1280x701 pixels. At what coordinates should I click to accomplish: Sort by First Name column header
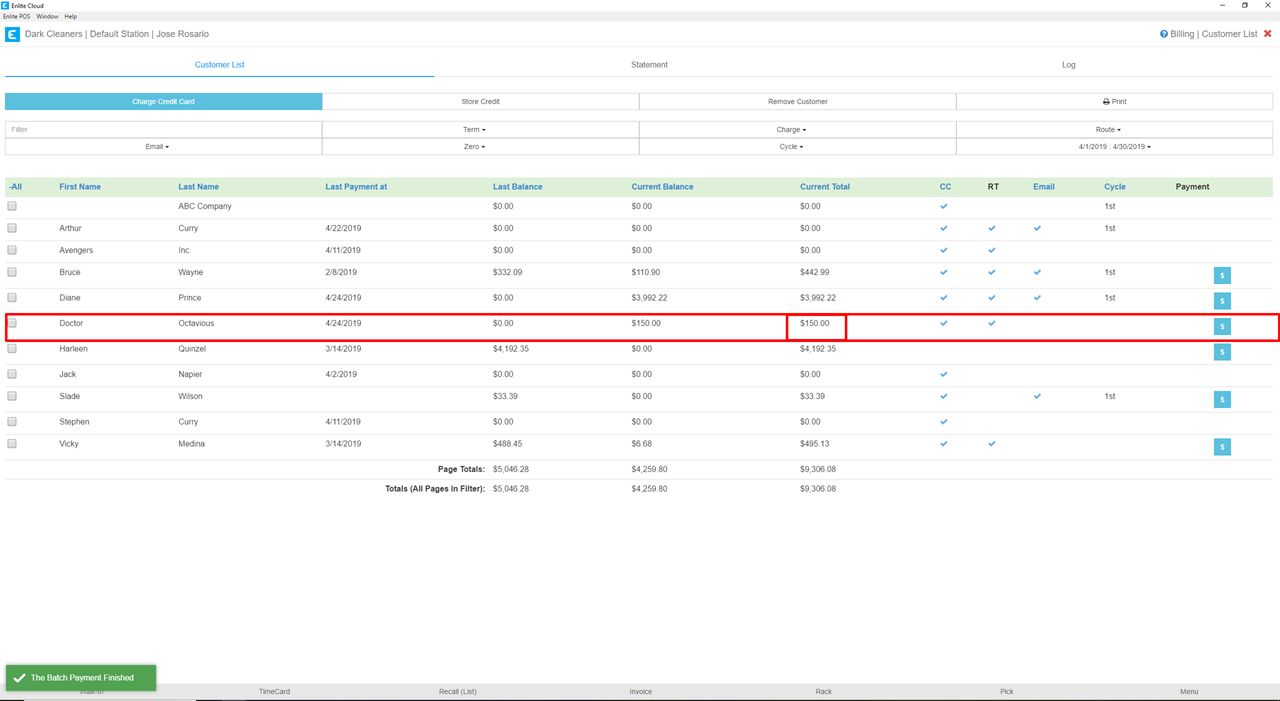(x=80, y=187)
